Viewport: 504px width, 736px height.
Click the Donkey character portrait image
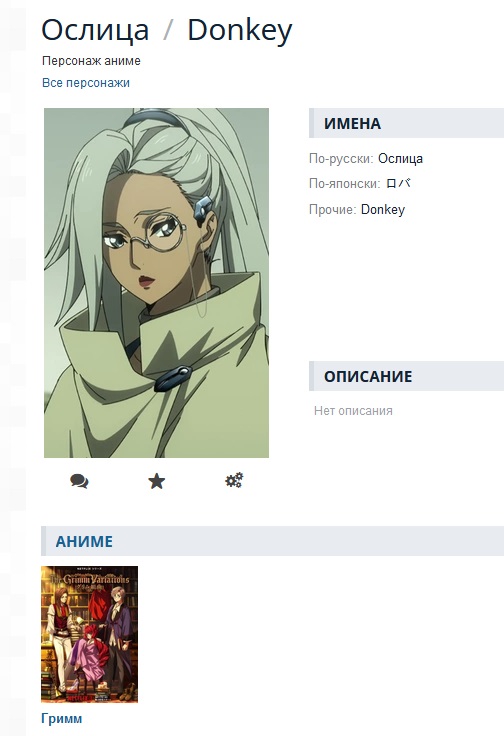click(x=156, y=283)
